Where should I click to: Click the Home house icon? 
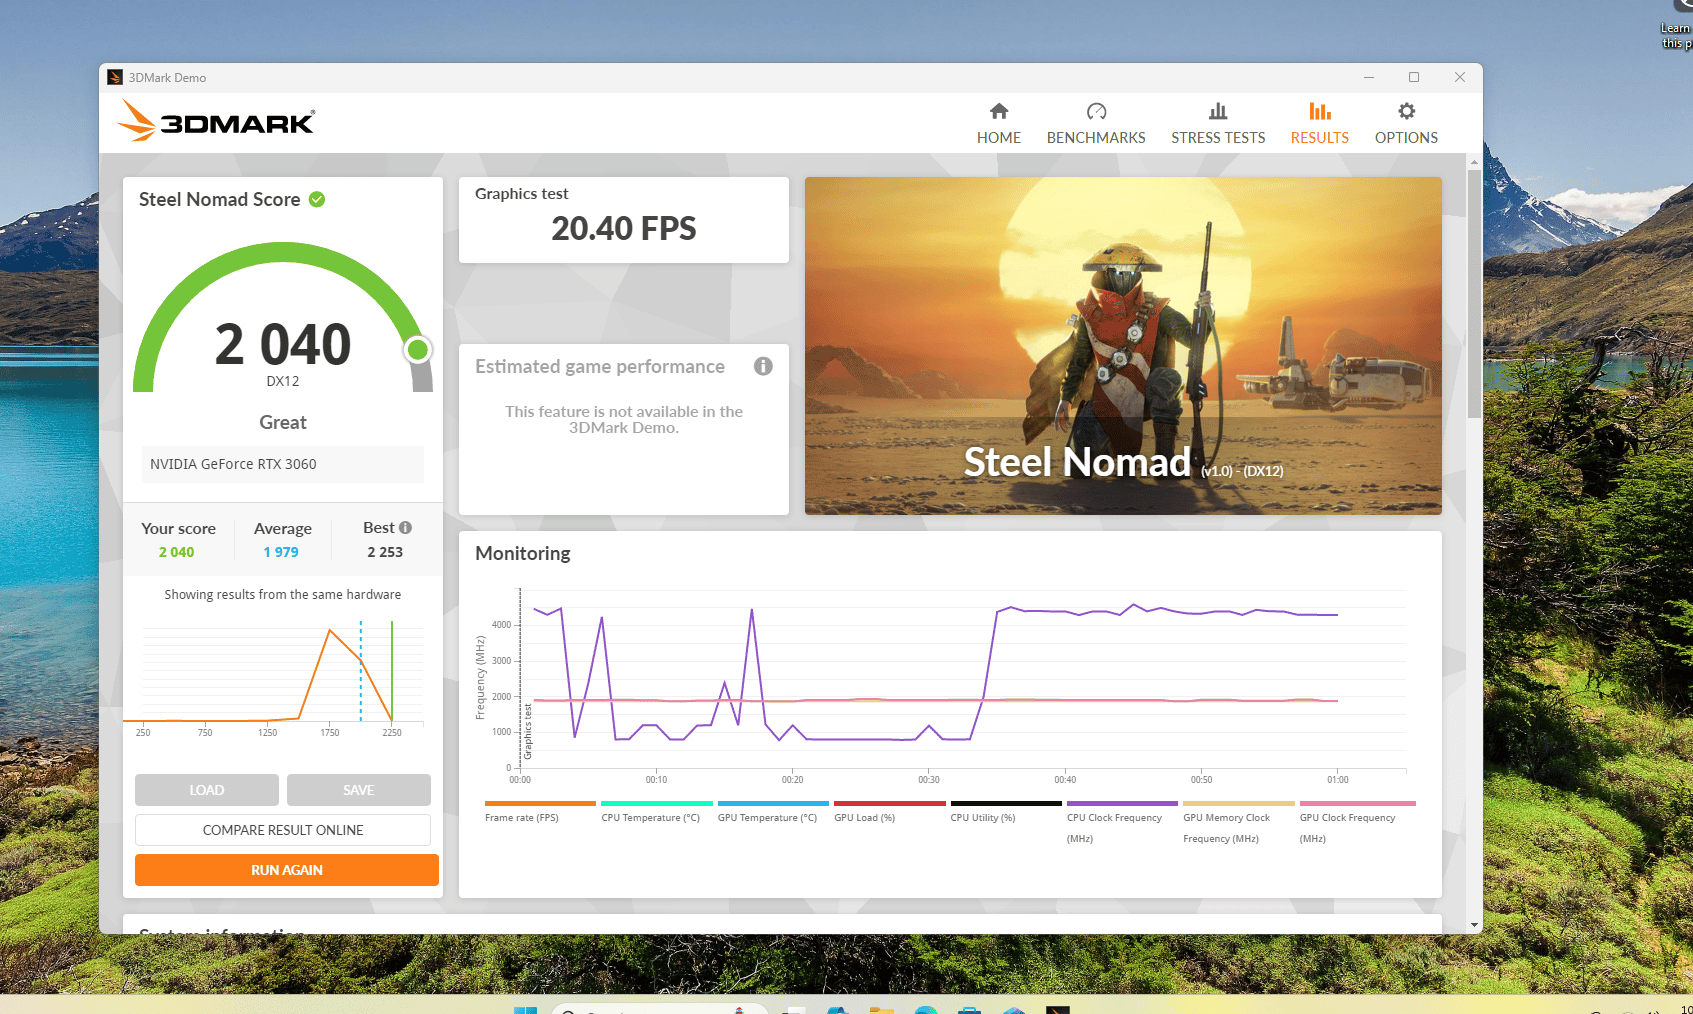point(999,111)
